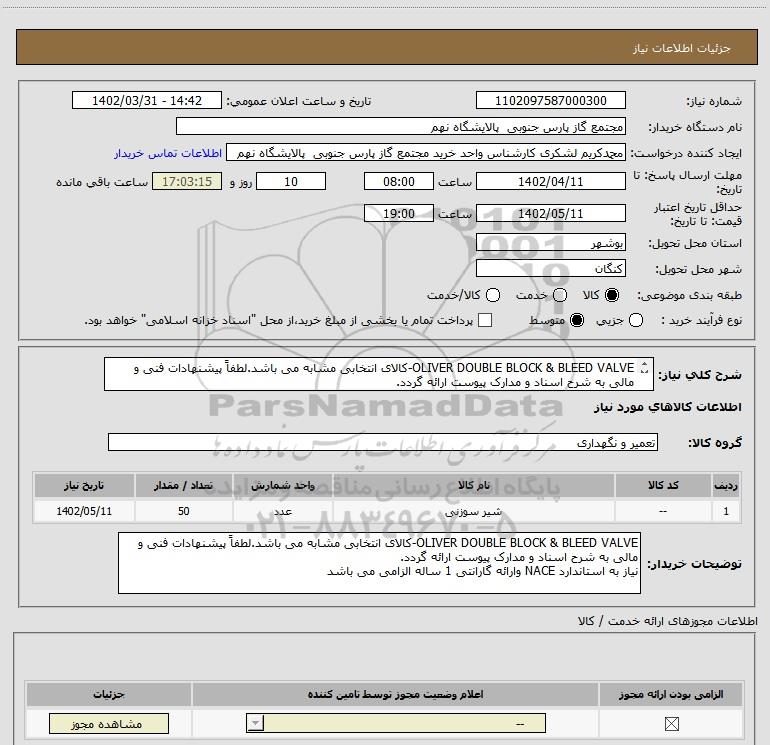The height and width of the screenshot is (745, 770).
Task: Toggle the mandatory license checkbox
Action: coord(671,724)
